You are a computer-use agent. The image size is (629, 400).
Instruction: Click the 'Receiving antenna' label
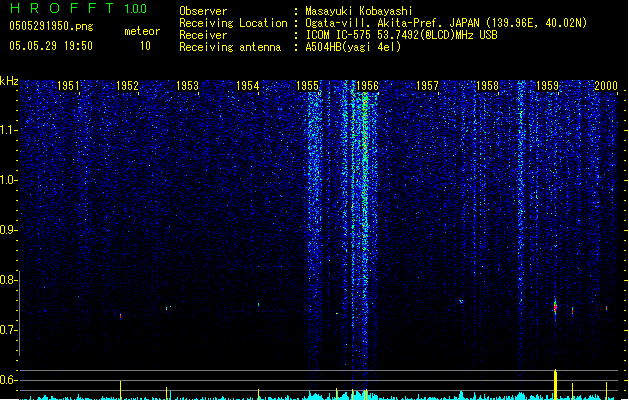(230, 47)
